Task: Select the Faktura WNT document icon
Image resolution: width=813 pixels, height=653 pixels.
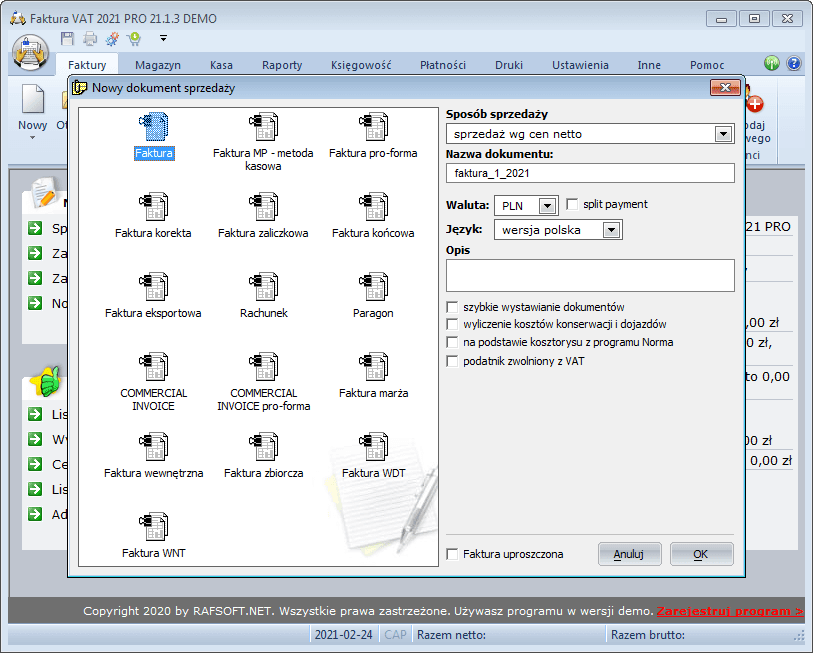Action: (153, 526)
